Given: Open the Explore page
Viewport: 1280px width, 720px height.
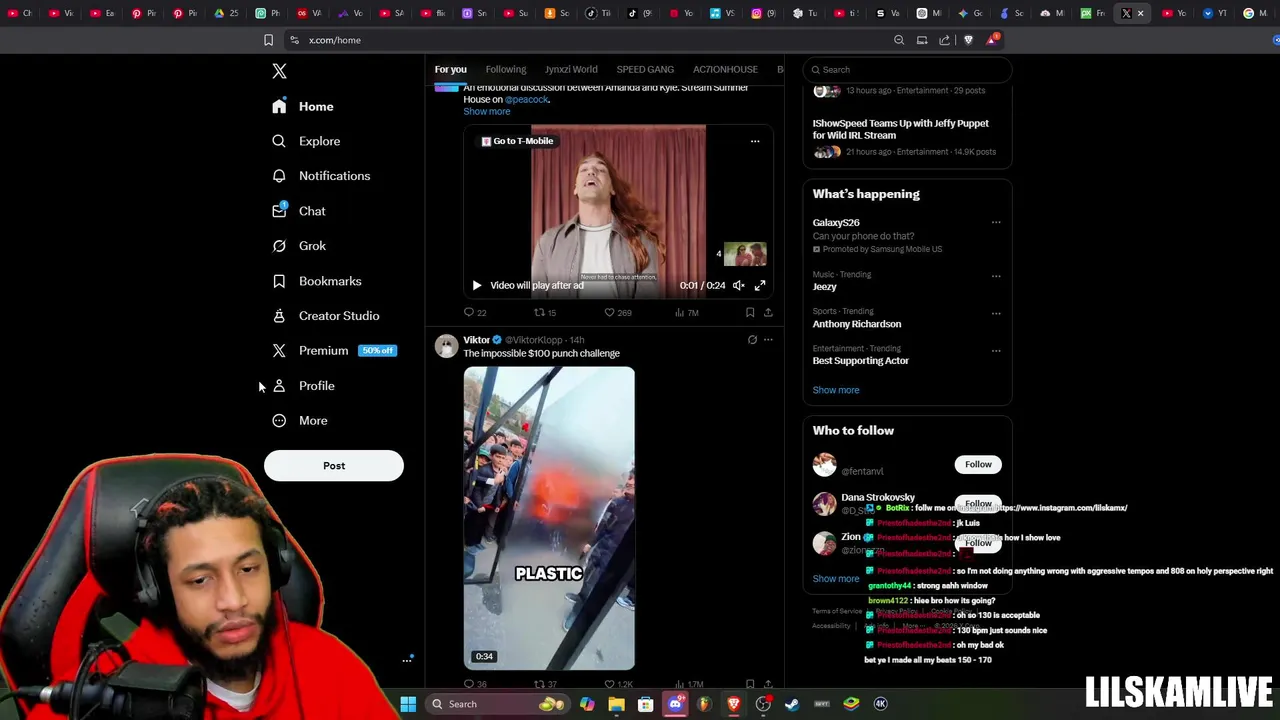Looking at the screenshot, I should pyautogui.click(x=307, y=141).
